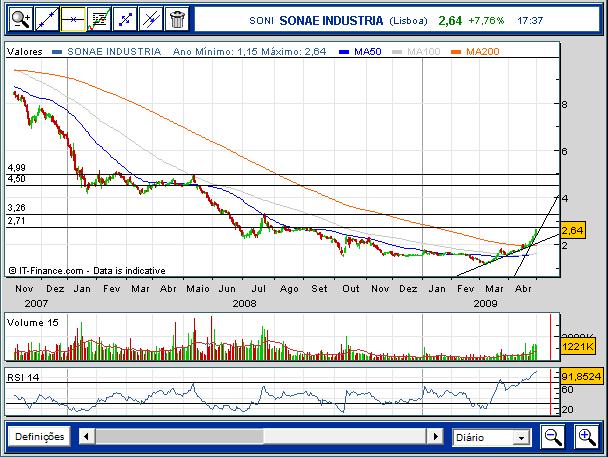Screen dimensions: 608x457
Task: Click the zoom out magnifier at bottom
Action: coord(553,437)
